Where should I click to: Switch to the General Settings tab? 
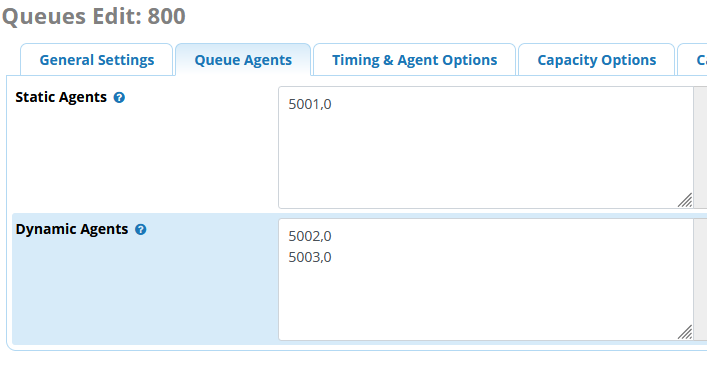pyautogui.click(x=97, y=60)
